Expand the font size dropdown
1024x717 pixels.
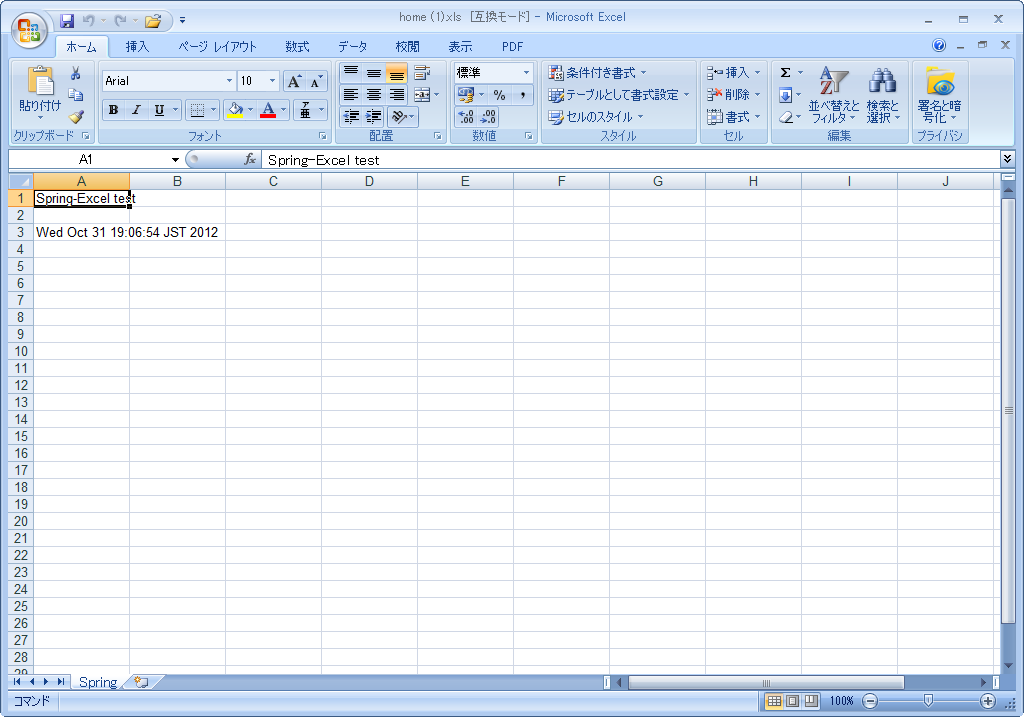click(272, 81)
